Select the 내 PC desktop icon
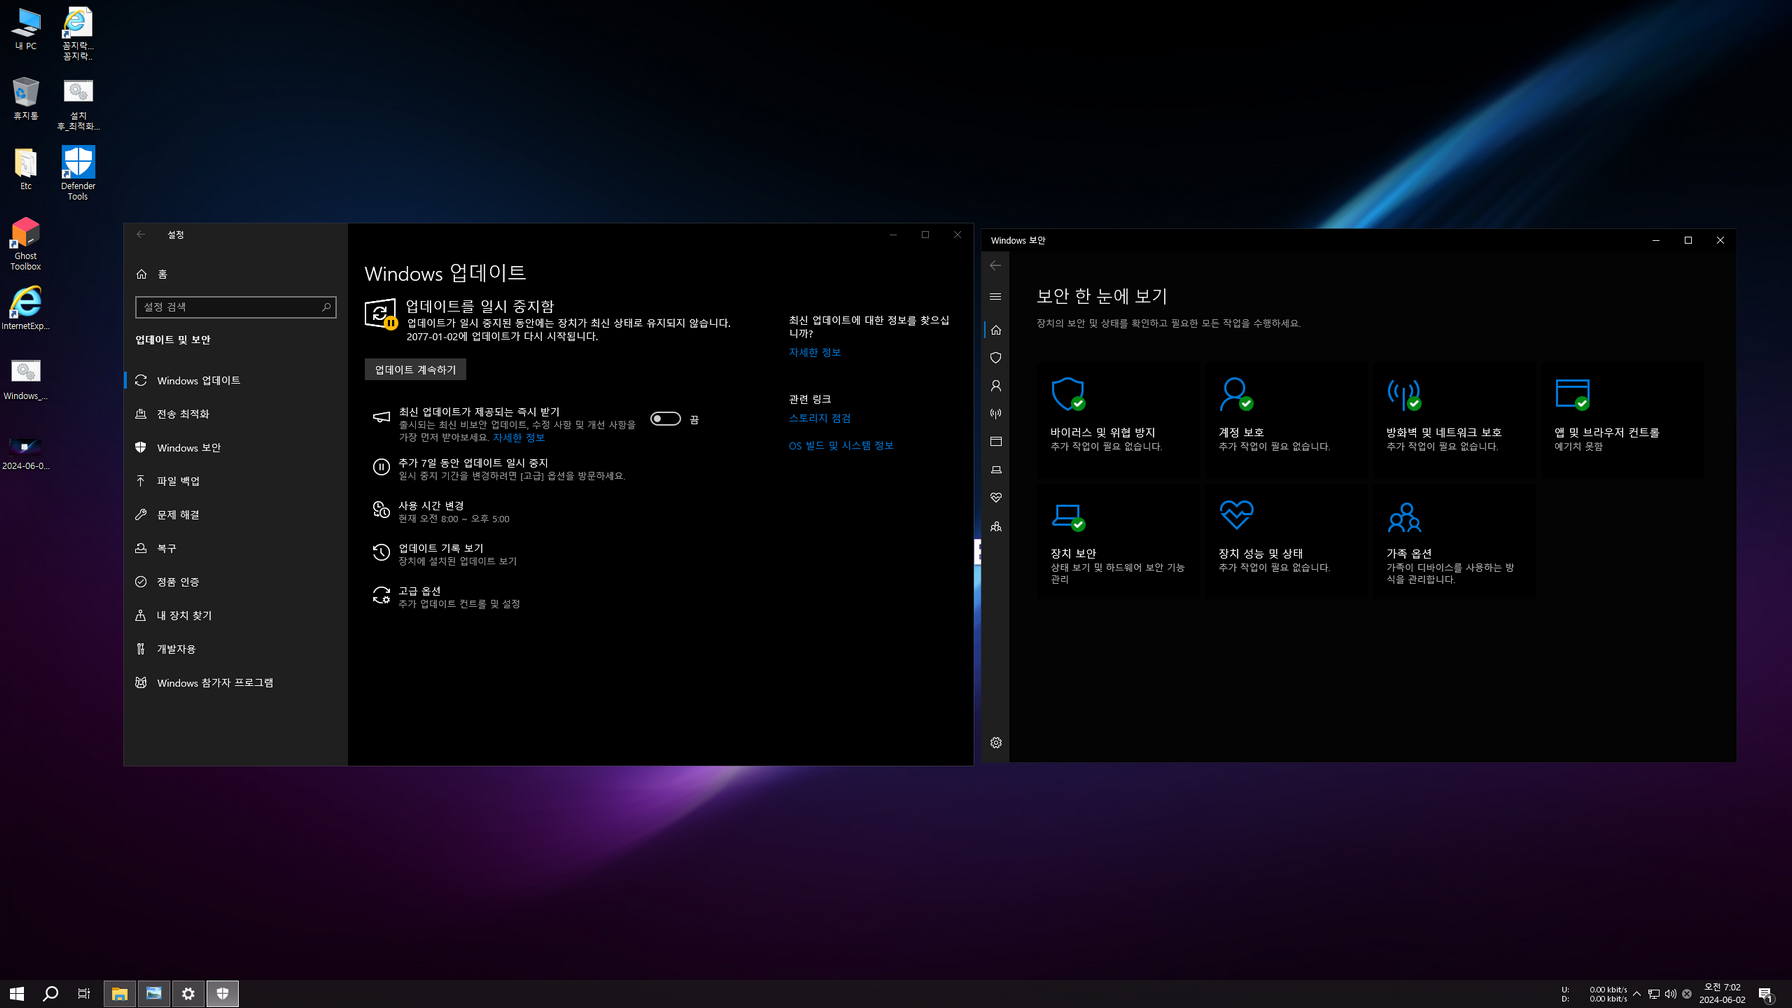The width and height of the screenshot is (1792, 1008). 25,29
